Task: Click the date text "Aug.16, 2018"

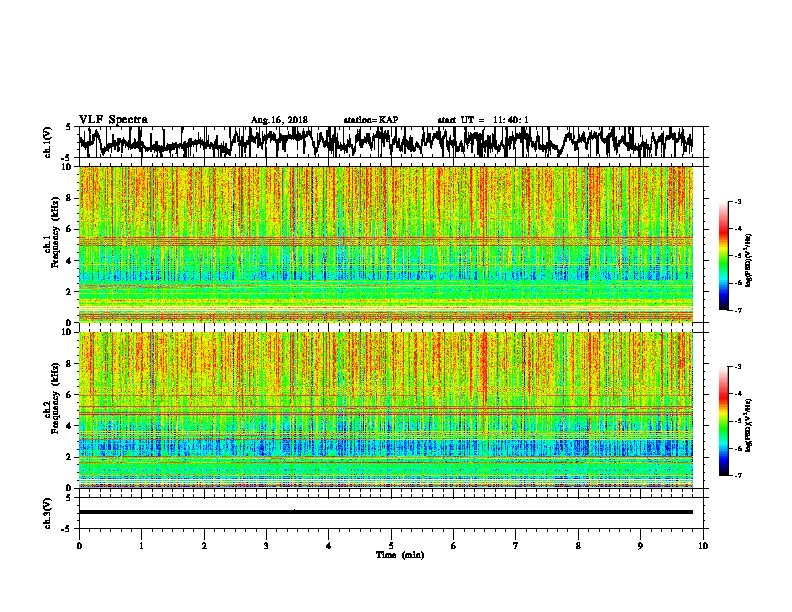Action: (279, 120)
